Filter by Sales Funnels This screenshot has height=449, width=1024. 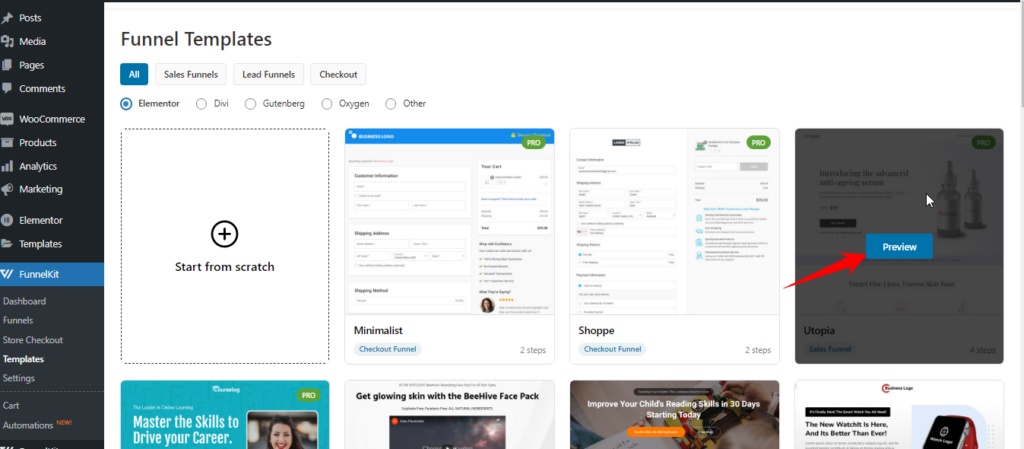point(191,74)
